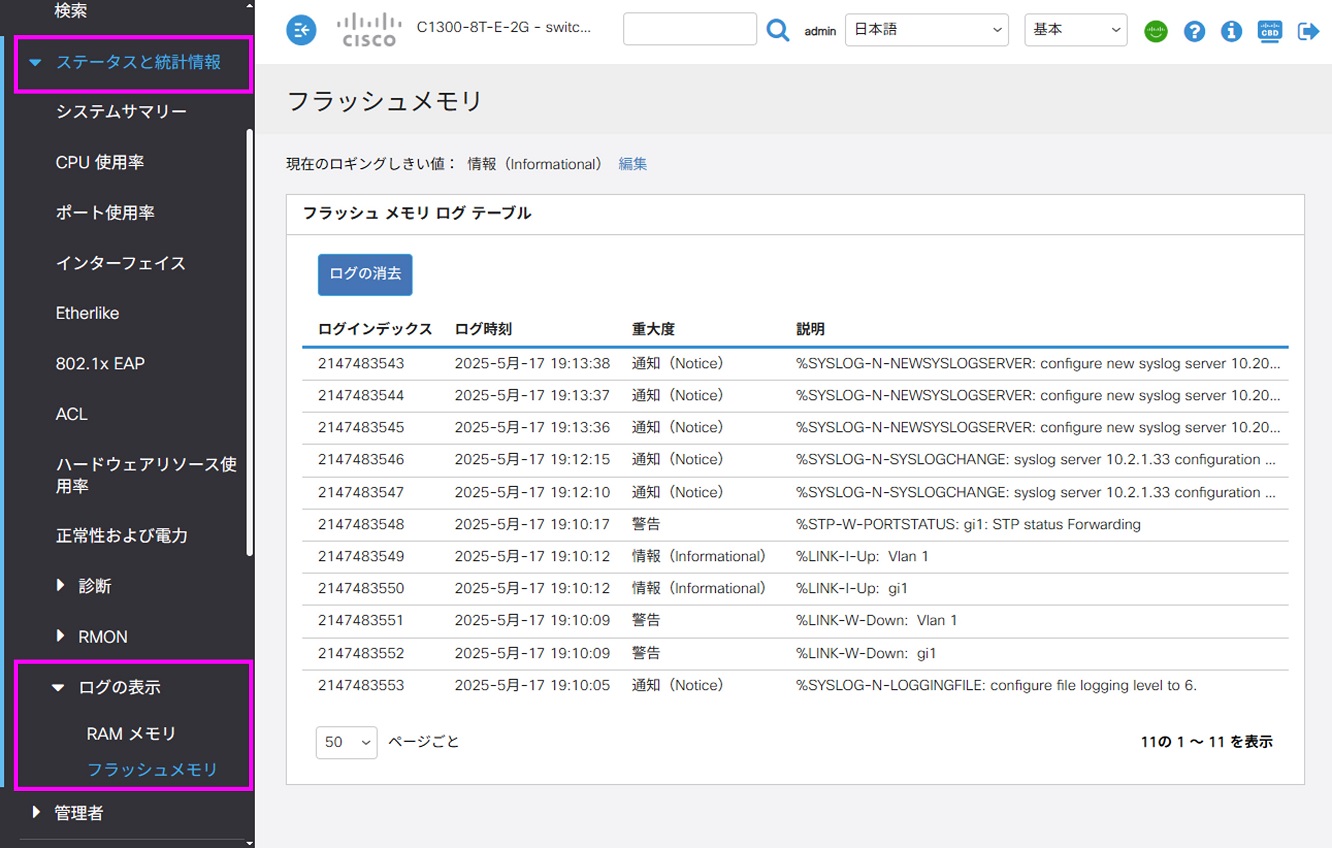Open 正常性および電力 page
1332x848 pixels.
click(121, 535)
